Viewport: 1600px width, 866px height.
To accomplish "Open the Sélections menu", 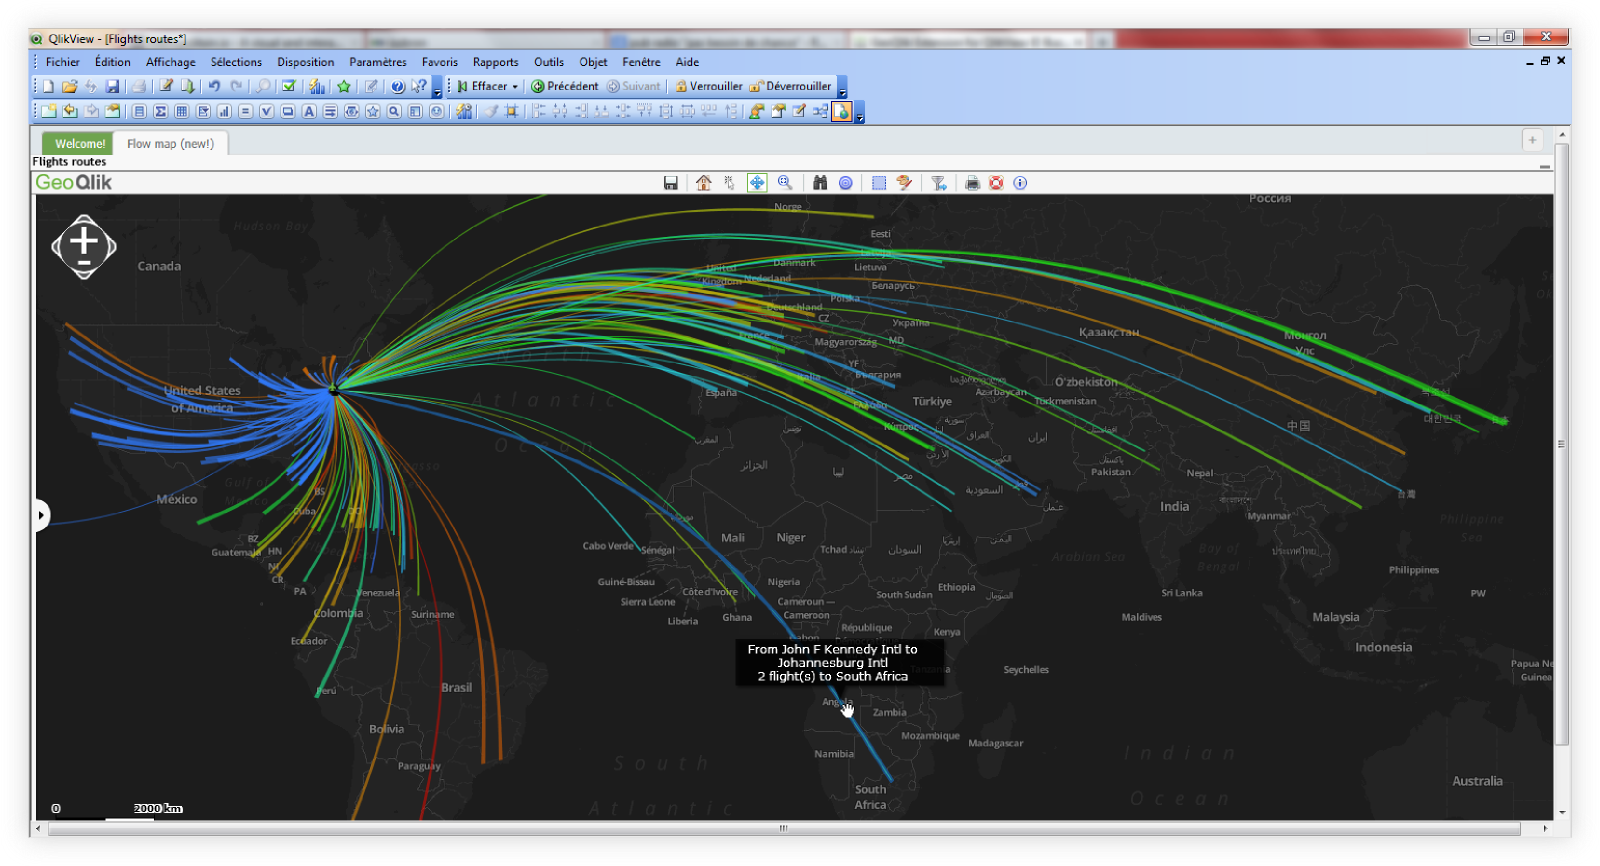I will tap(236, 62).
